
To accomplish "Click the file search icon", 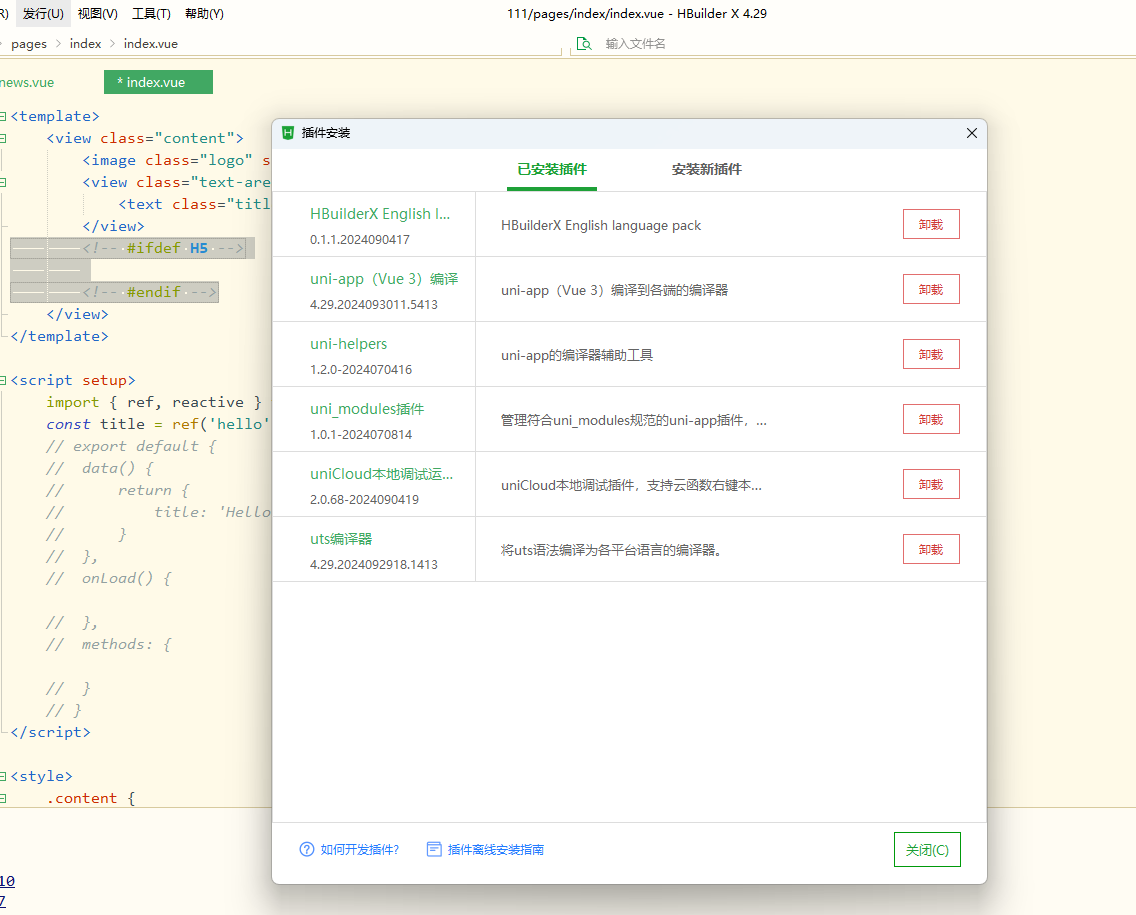I will click(x=584, y=43).
